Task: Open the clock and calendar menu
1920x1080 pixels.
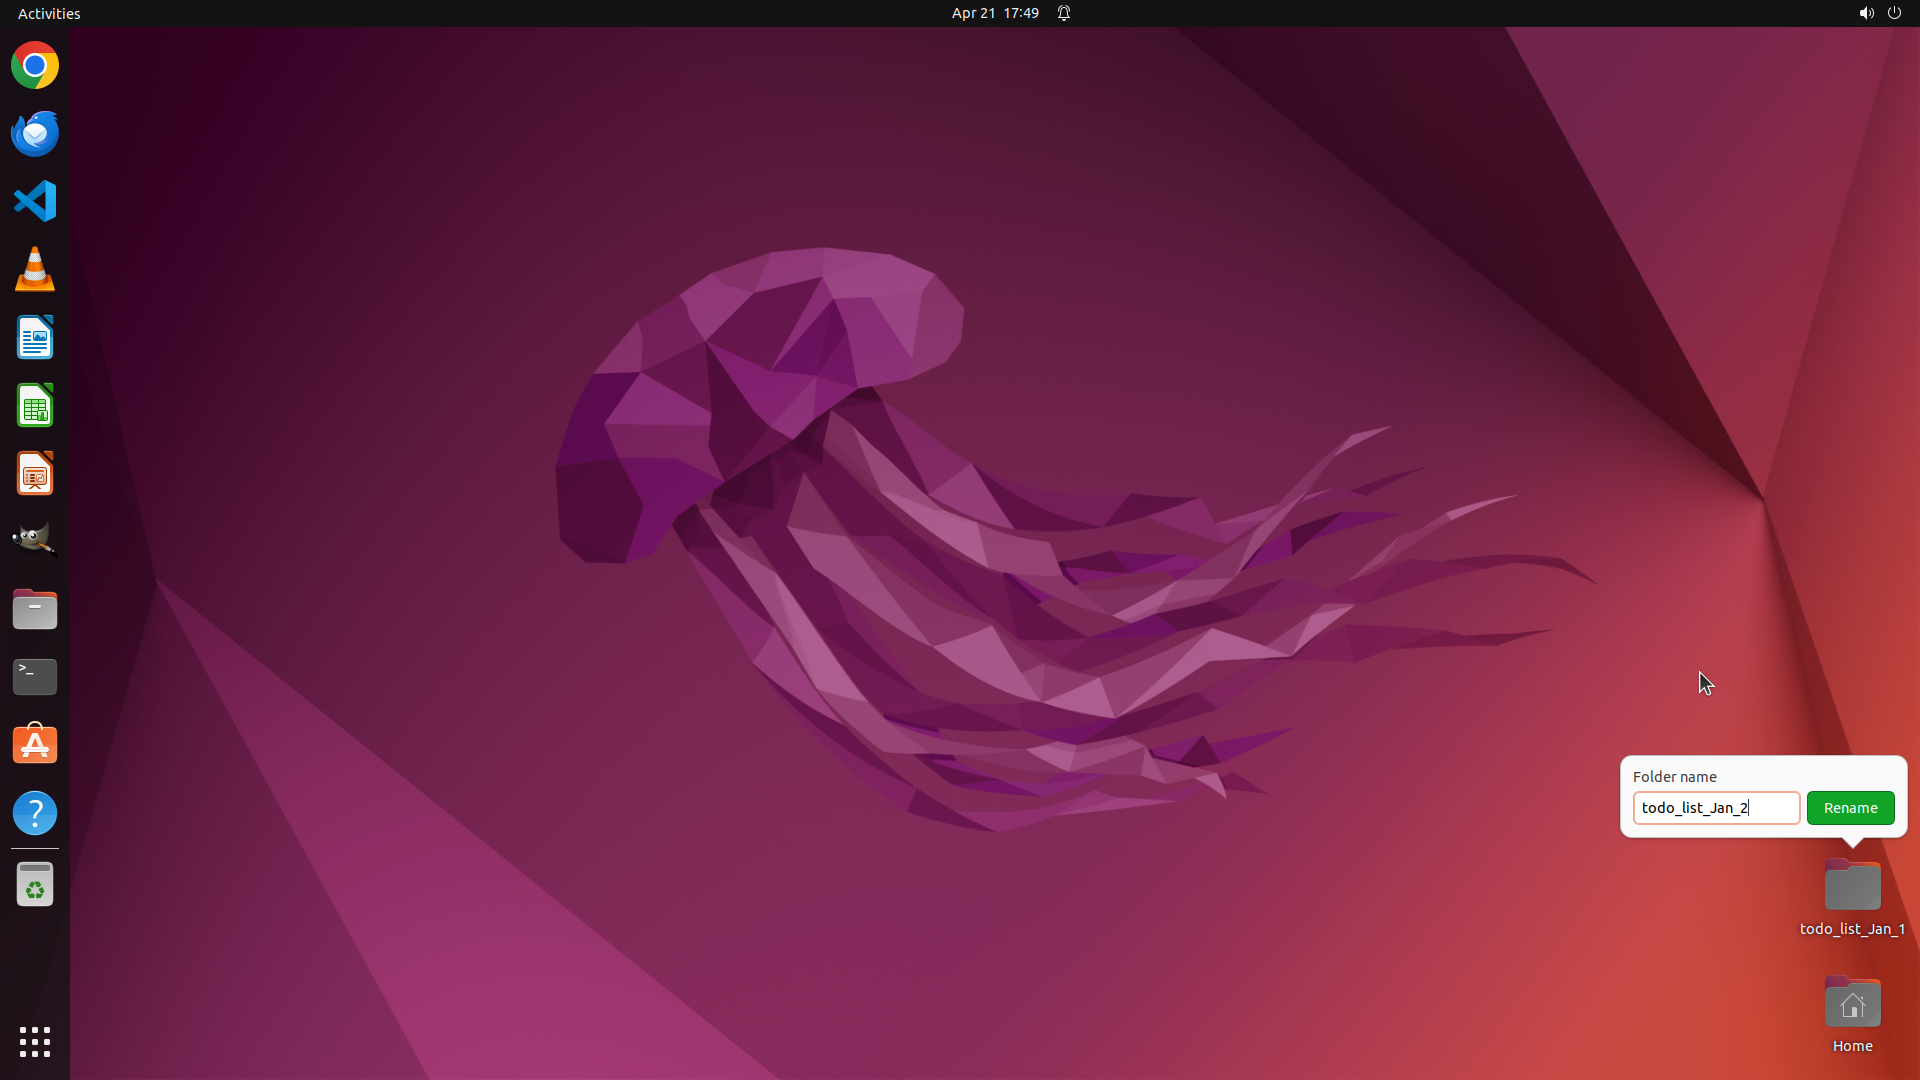Action: pos(995,13)
